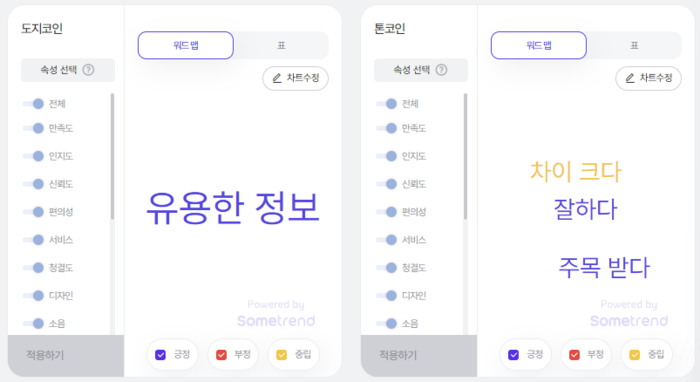Screen dimensions: 700x382
Task: Toggle 만족도 switch in 톤코인 panel
Action: [x=387, y=129]
